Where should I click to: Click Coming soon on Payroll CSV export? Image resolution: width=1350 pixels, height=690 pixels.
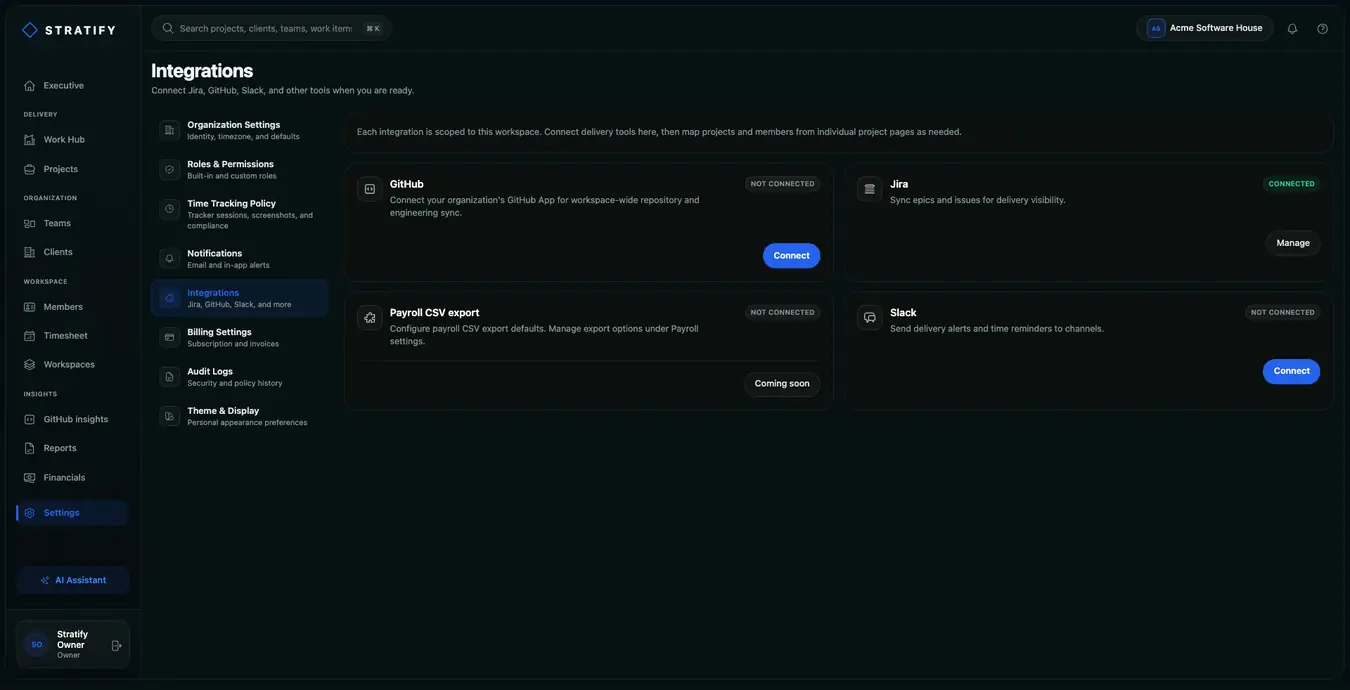click(782, 384)
